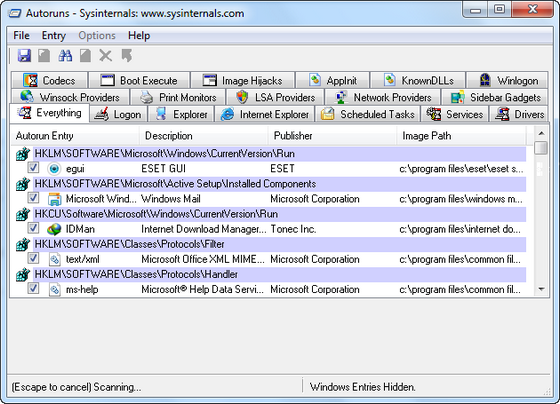
Task: Open the File menu
Action: 21,35
